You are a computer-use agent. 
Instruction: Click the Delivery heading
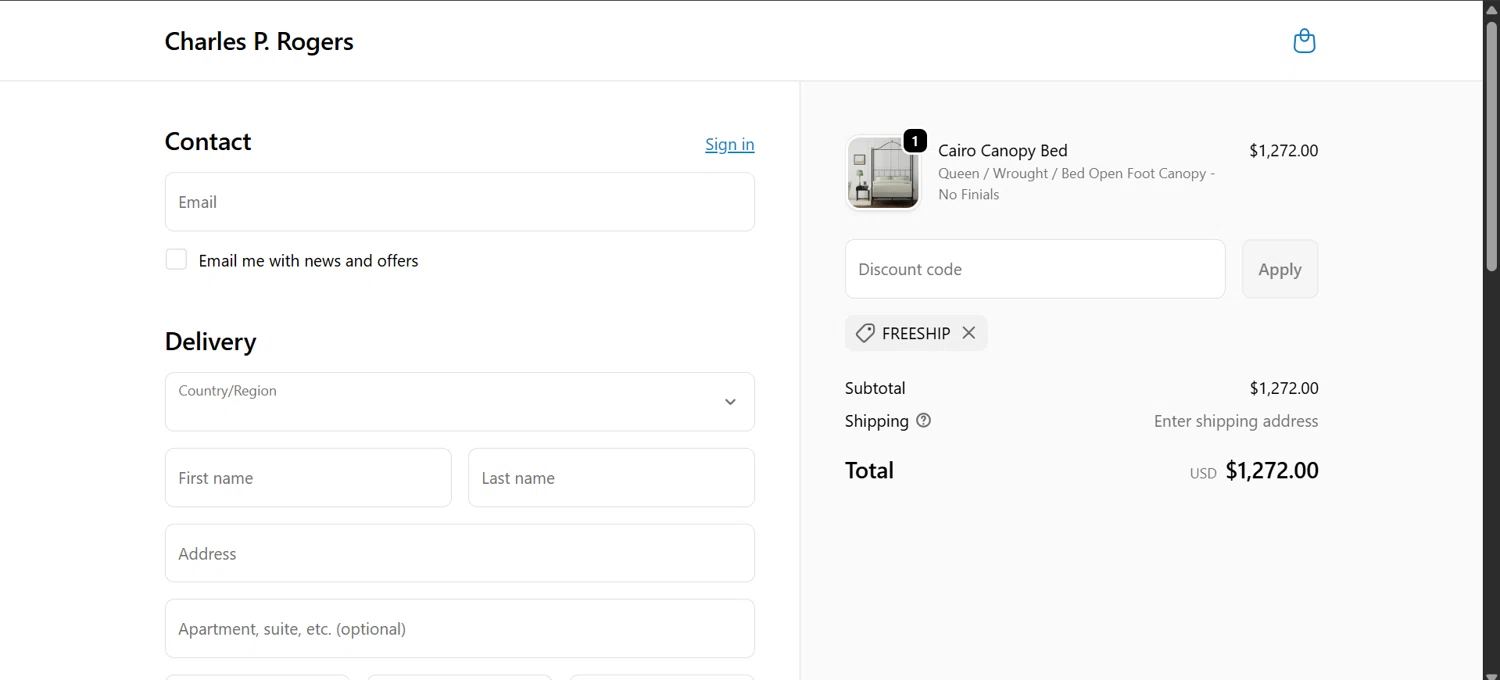tap(211, 341)
